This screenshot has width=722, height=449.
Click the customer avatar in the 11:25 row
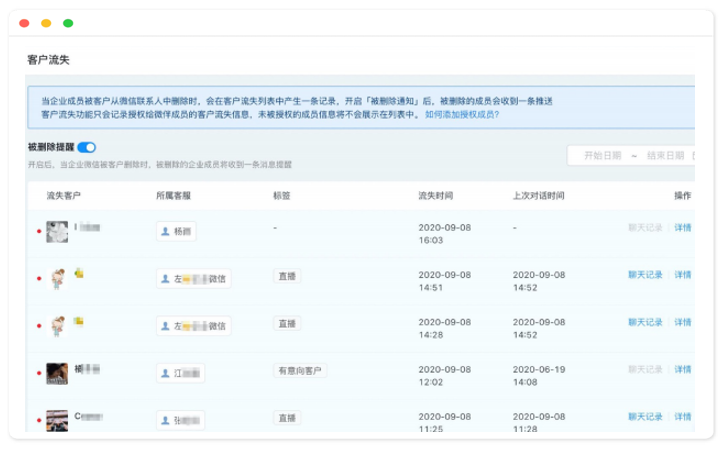(58, 418)
